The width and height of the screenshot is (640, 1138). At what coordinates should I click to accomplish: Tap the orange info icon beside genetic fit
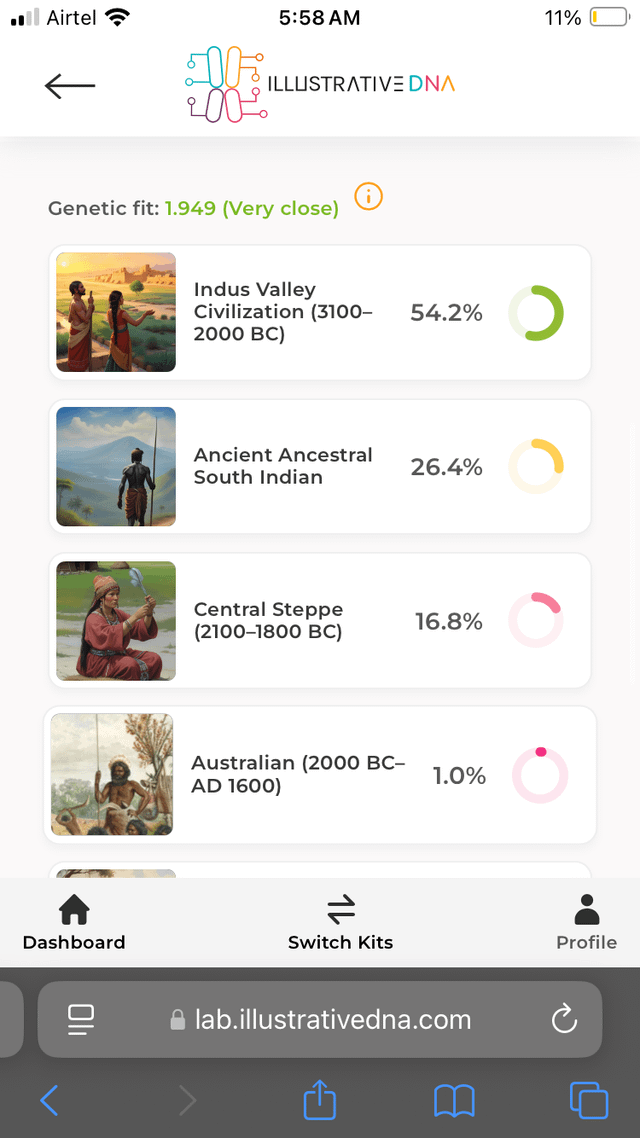tap(369, 197)
